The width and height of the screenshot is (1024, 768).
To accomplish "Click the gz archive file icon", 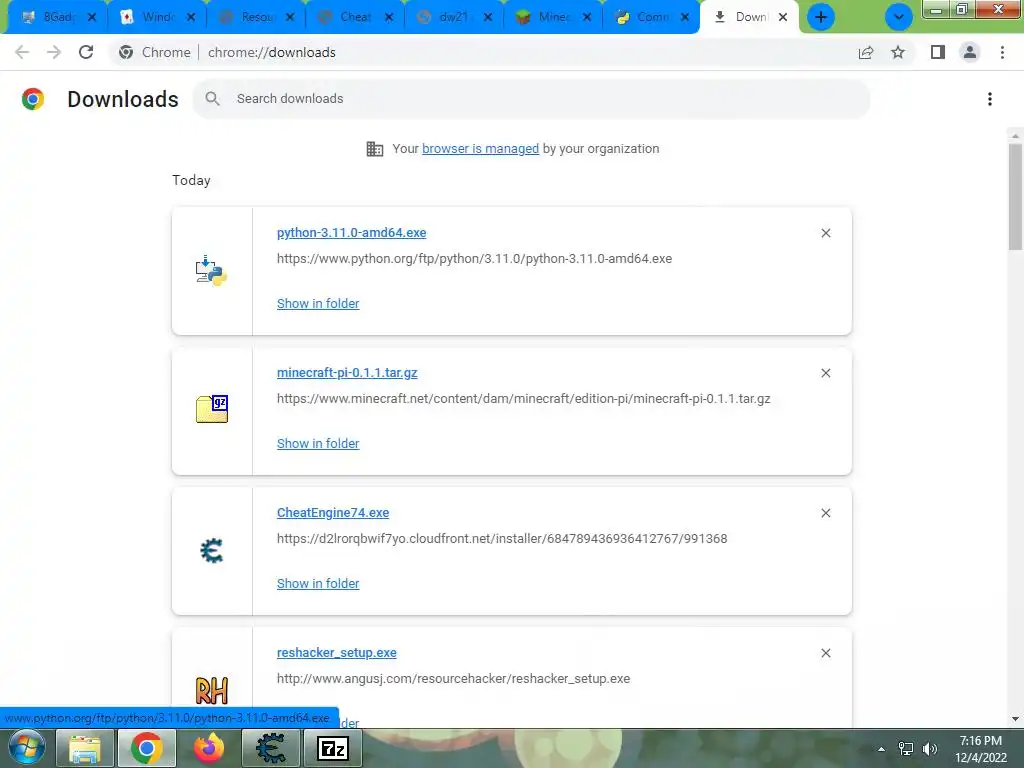I will click(212, 409).
